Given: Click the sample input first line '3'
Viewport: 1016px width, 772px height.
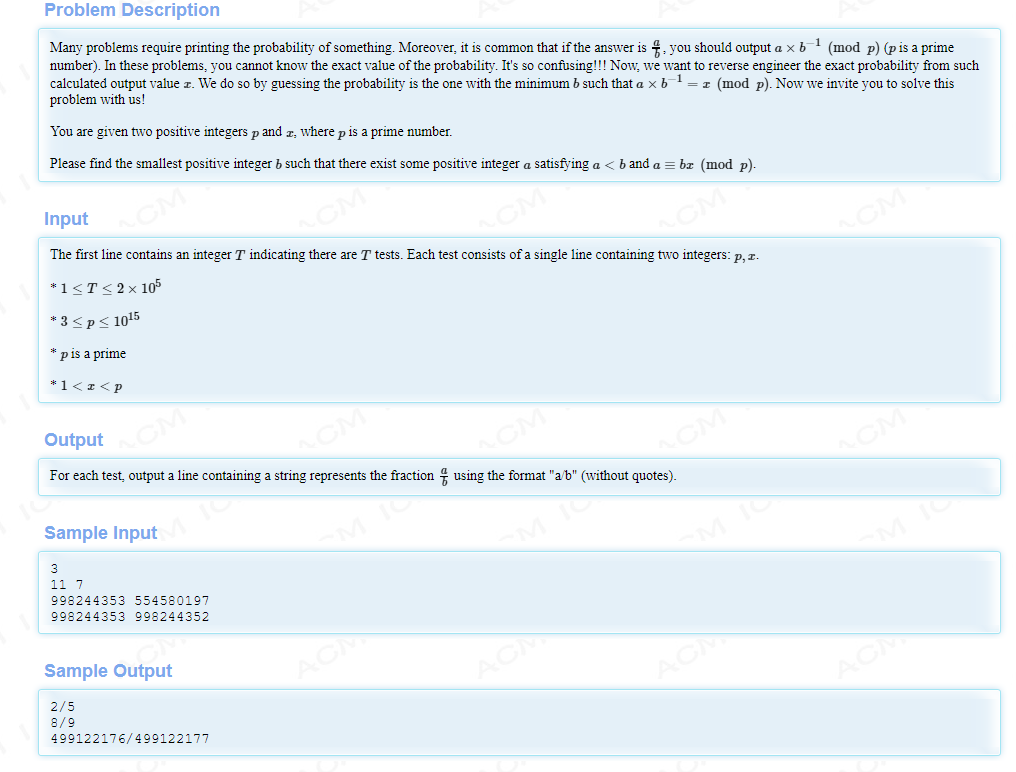Looking at the screenshot, I should [x=54, y=568].
